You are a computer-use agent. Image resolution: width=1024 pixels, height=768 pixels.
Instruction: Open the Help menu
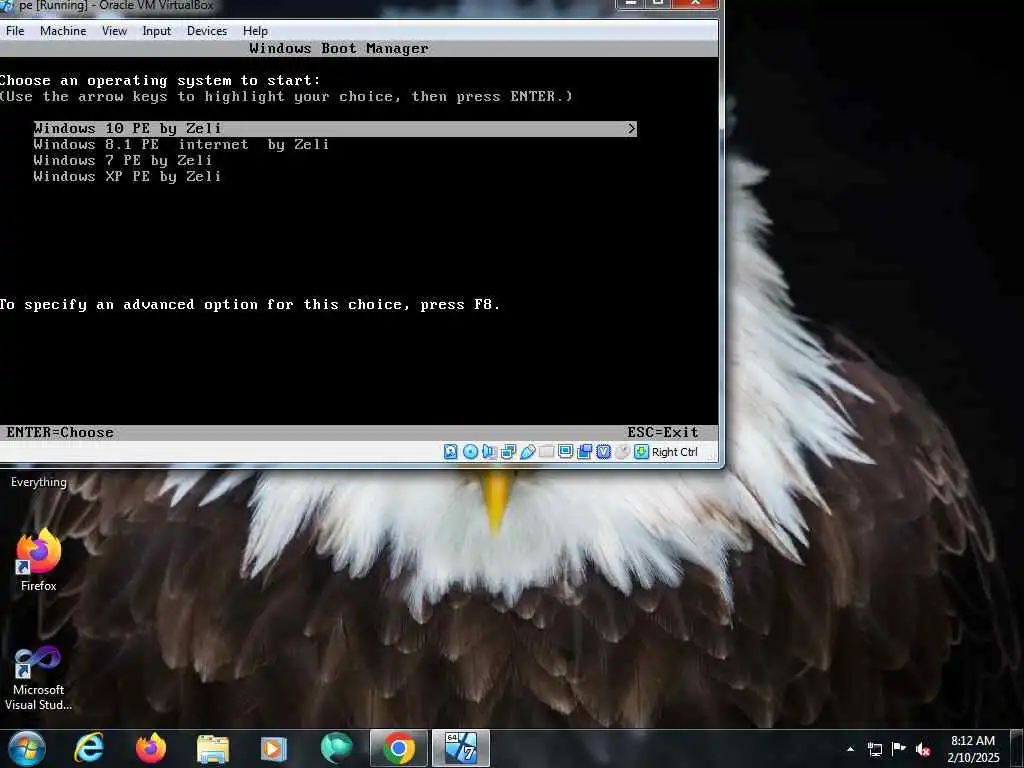(255, 31)
